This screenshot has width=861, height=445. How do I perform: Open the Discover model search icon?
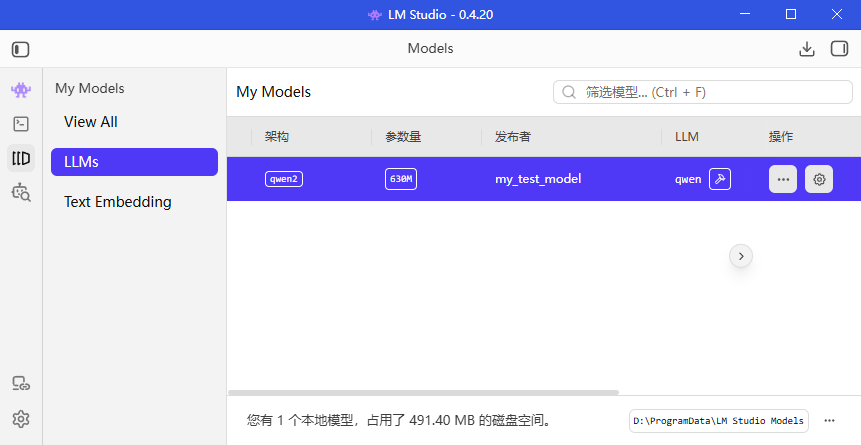click(21, 192)
